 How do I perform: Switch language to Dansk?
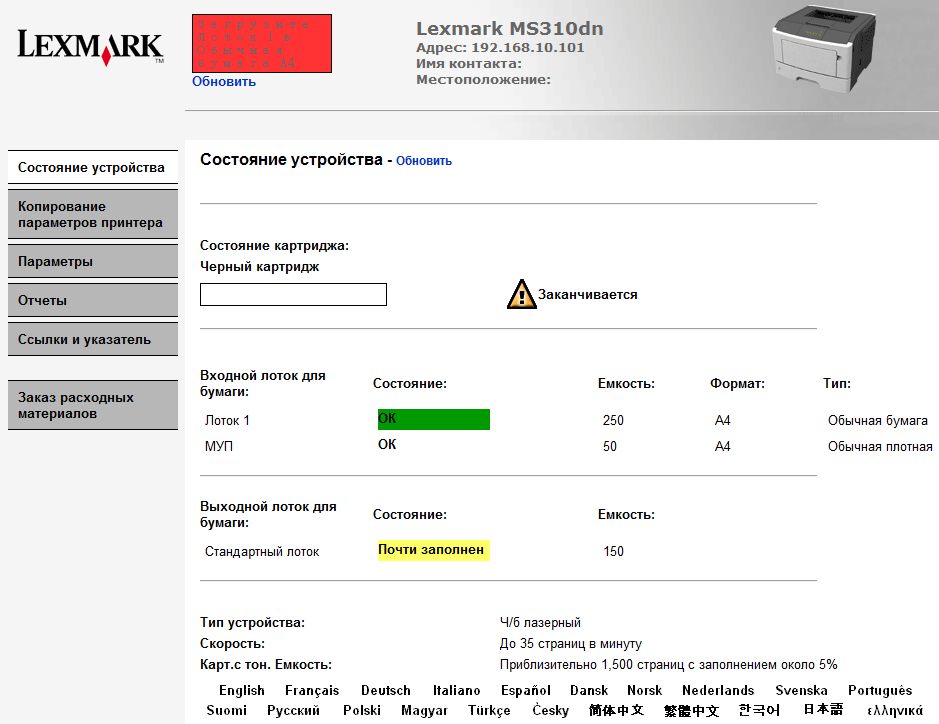point(589,690)
